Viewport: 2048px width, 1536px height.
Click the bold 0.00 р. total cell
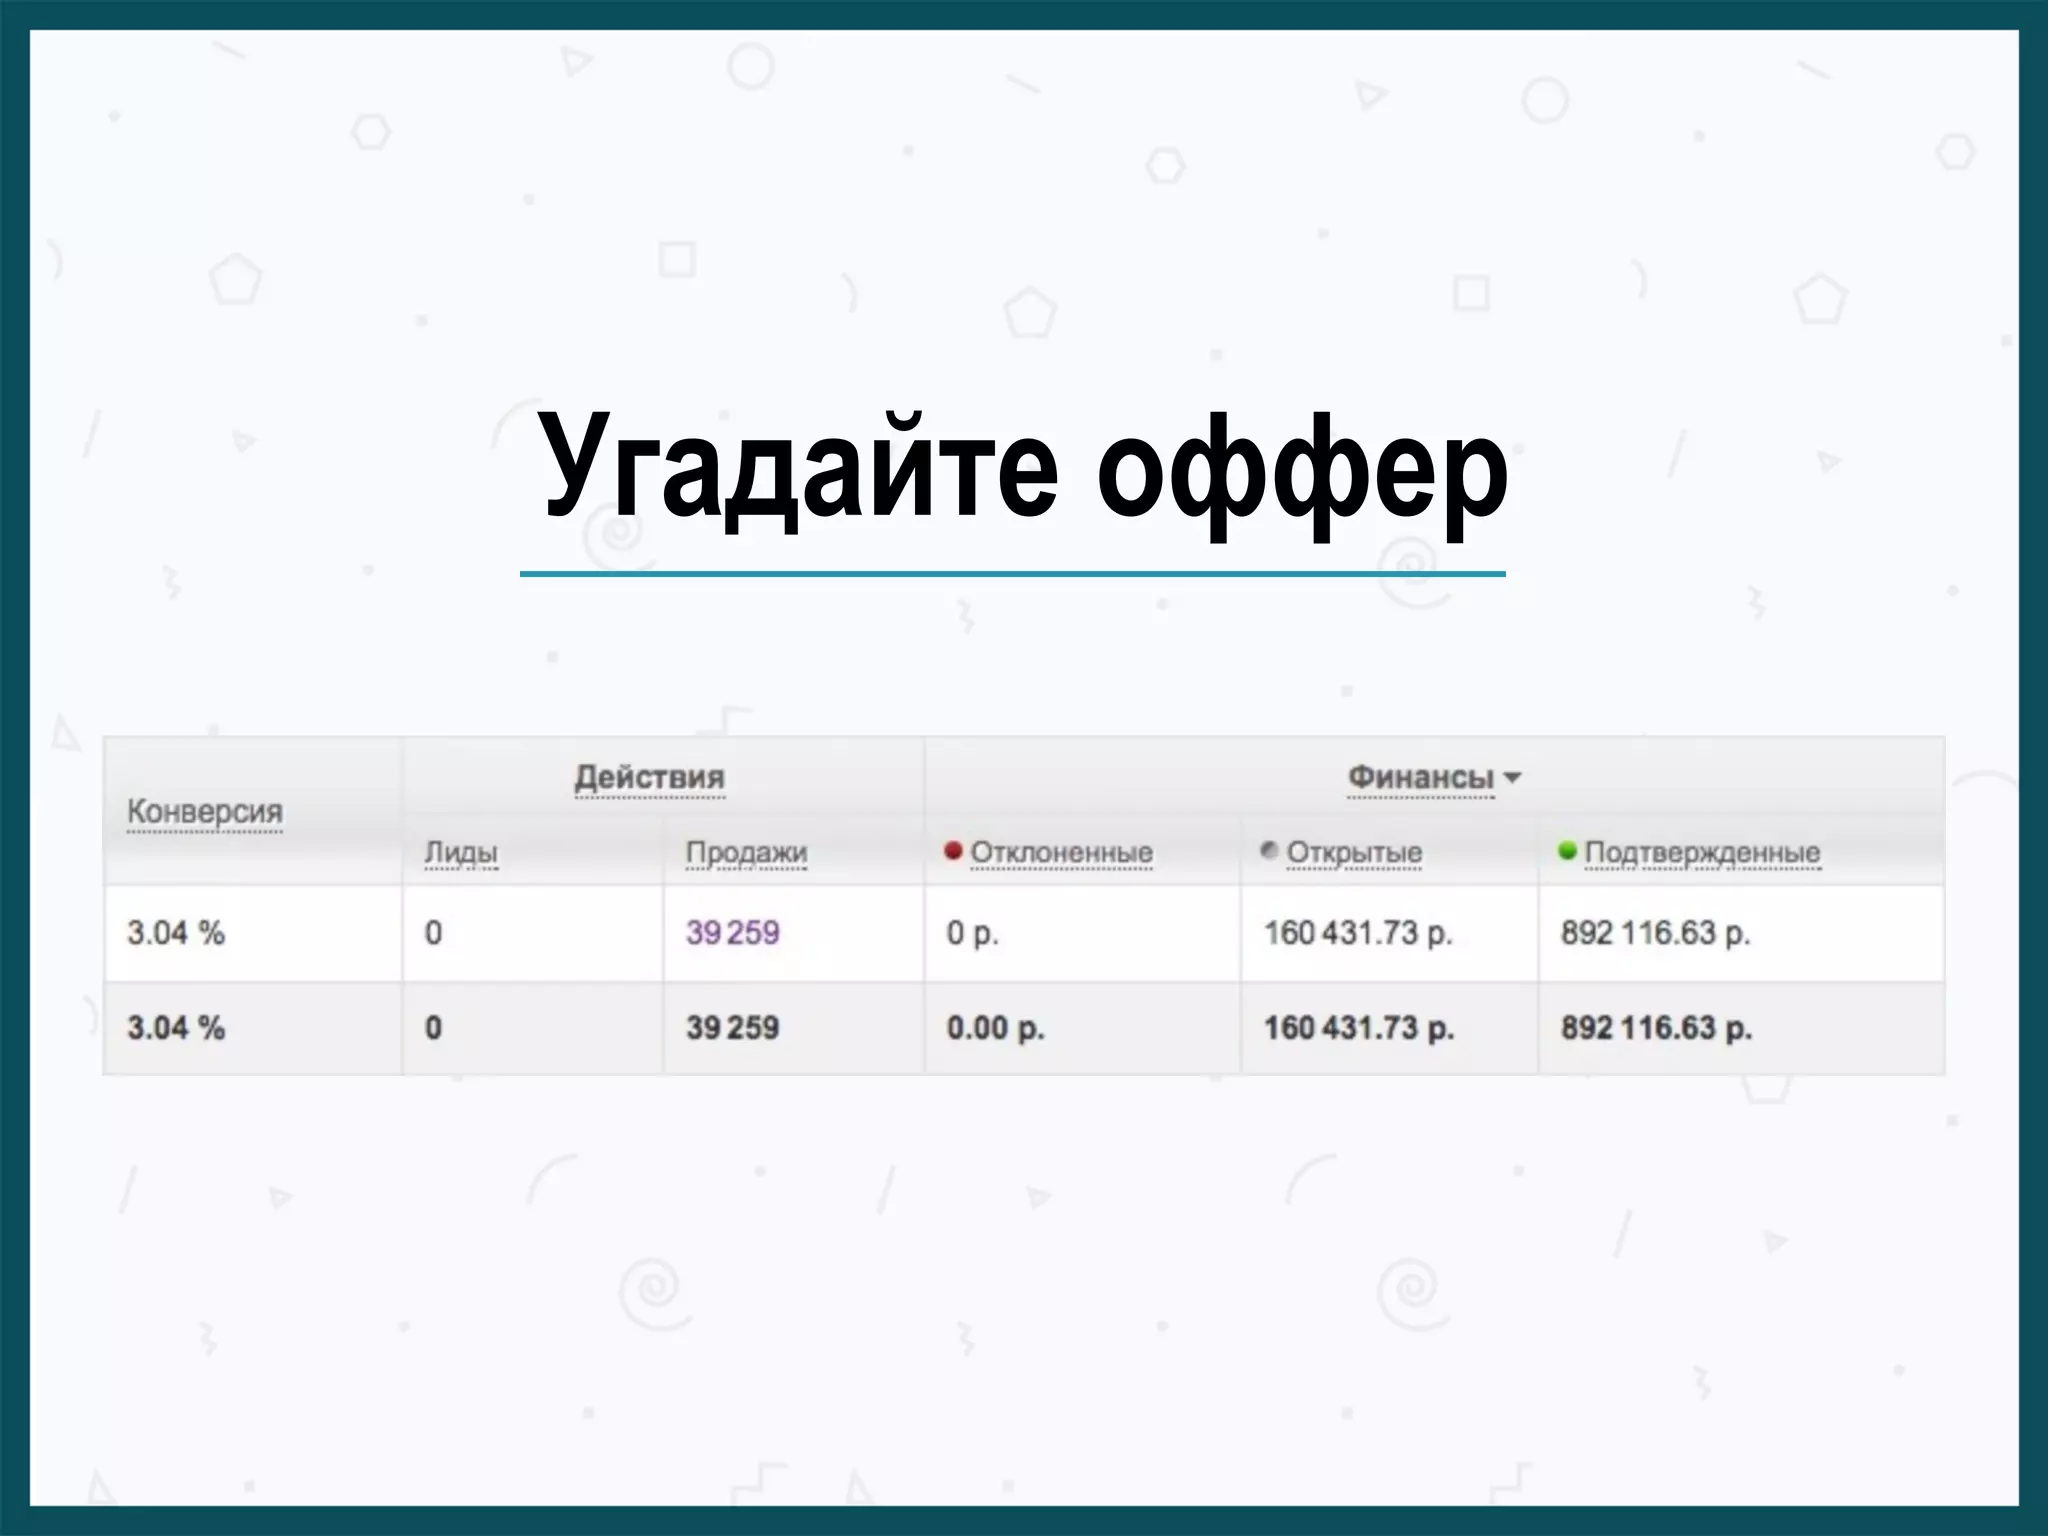click(995, 1028)
